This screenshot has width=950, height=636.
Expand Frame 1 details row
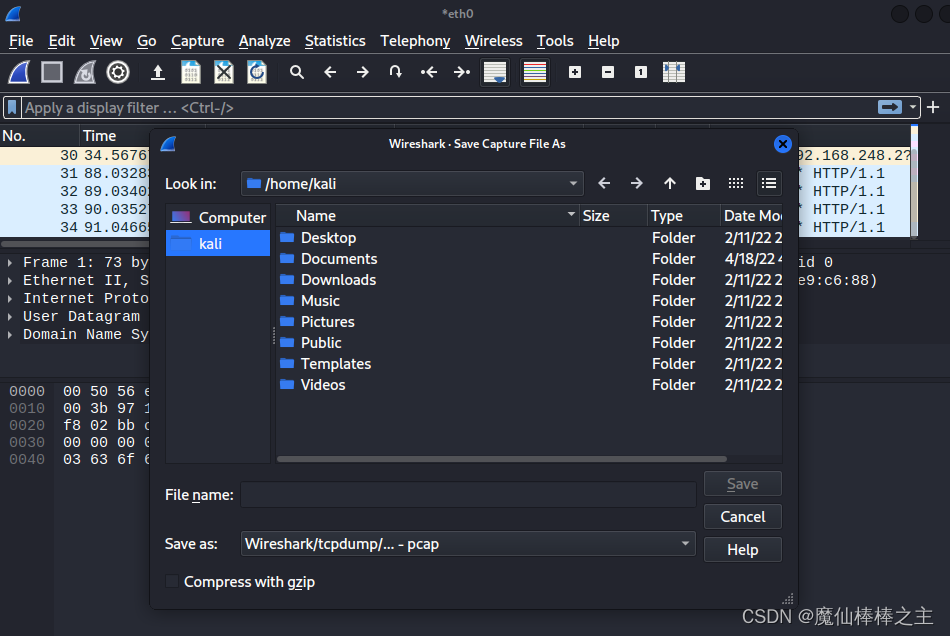click(x=10, y=262)
